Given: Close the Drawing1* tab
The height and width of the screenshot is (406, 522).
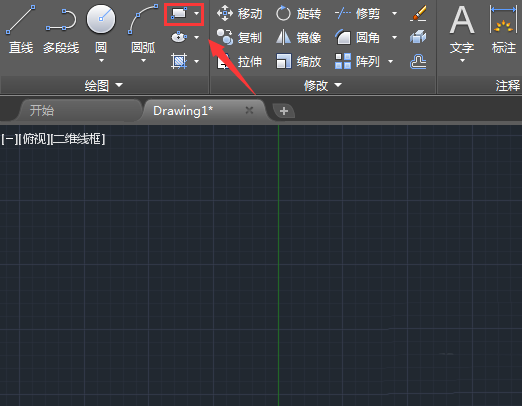Looking at the screenshot, I should point(249,110).
